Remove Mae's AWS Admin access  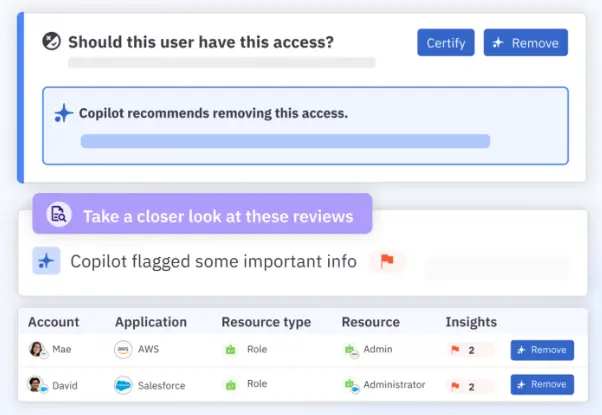click(542, 350)
